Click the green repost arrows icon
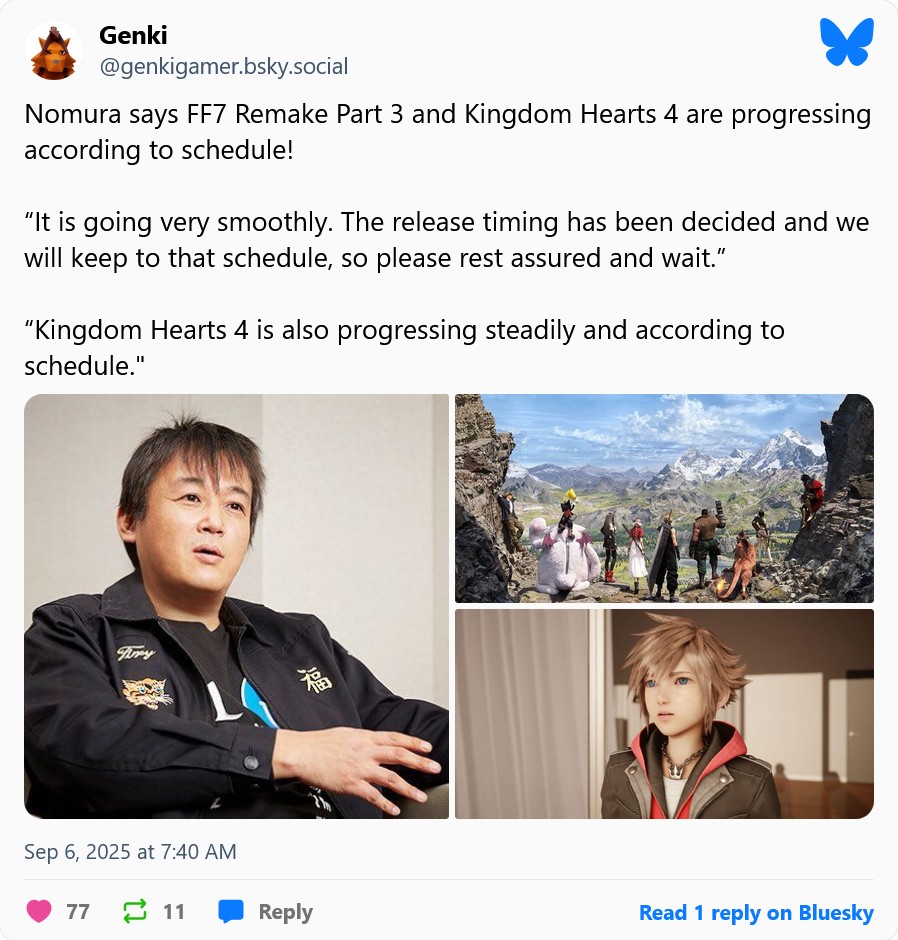This screenshot has width=898, height=940. [x=134, y=911]
